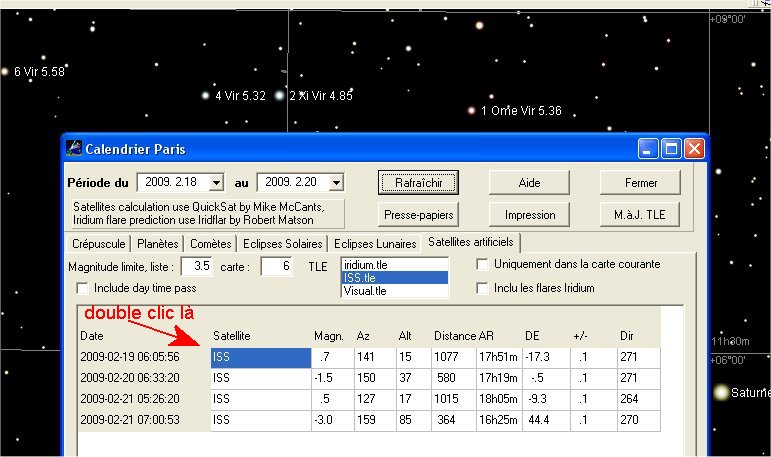Click magnitude cell -3.0
The height and width of the screenshot is (457, 771).
click(332, 420)
